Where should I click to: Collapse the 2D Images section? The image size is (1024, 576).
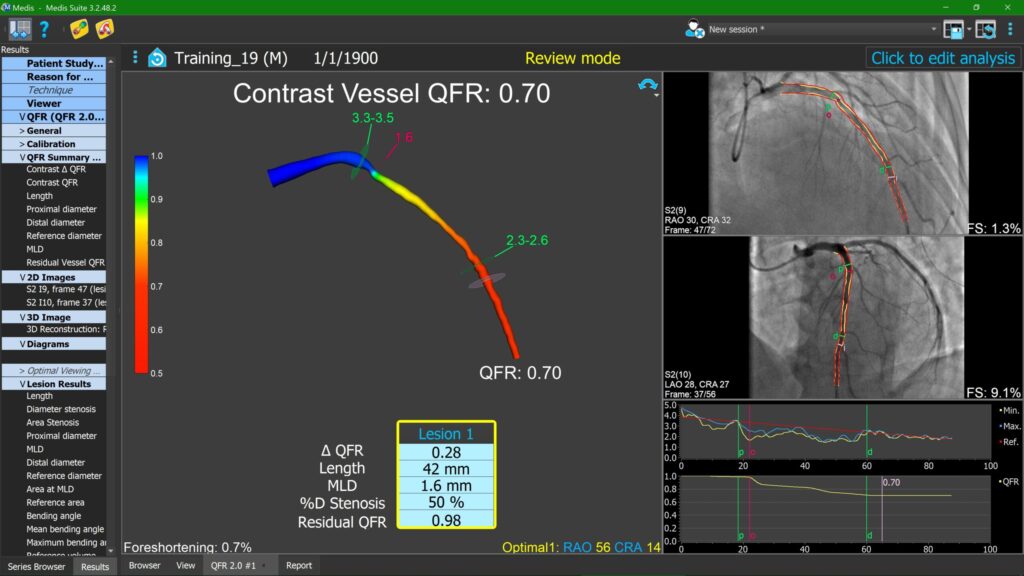22,276
